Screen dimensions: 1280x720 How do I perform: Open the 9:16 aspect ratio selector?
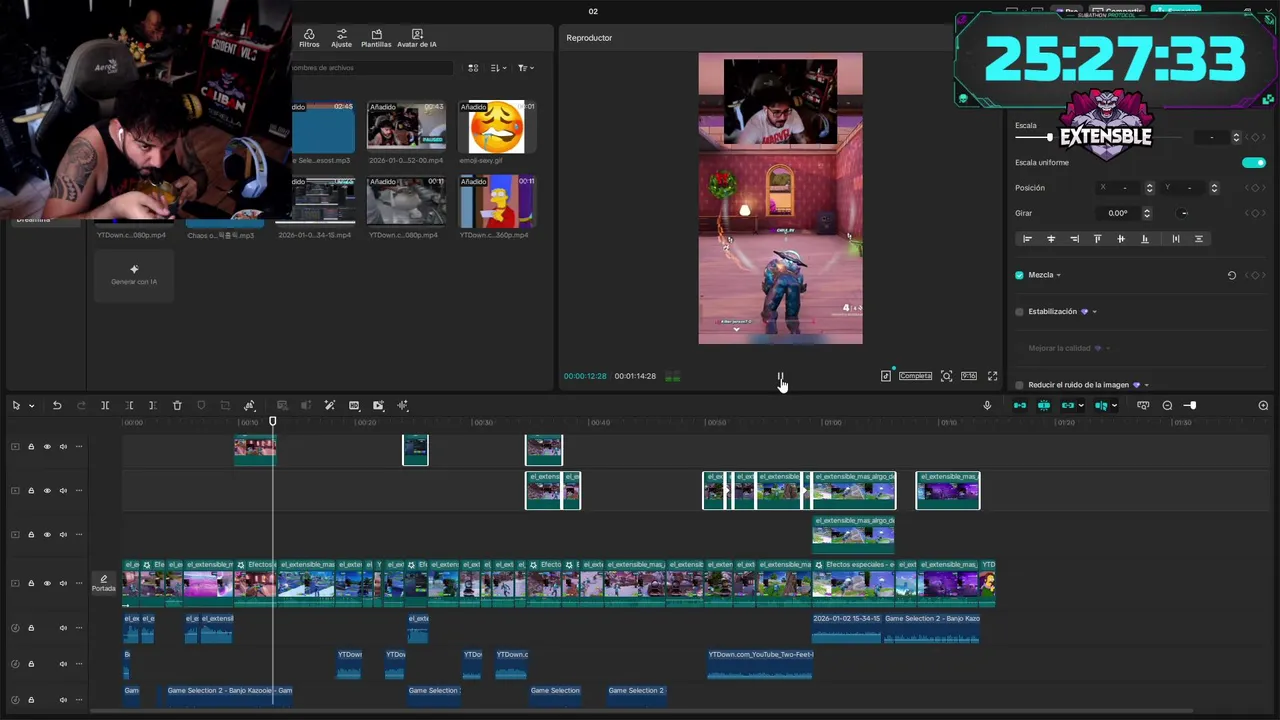pos(969,376)
